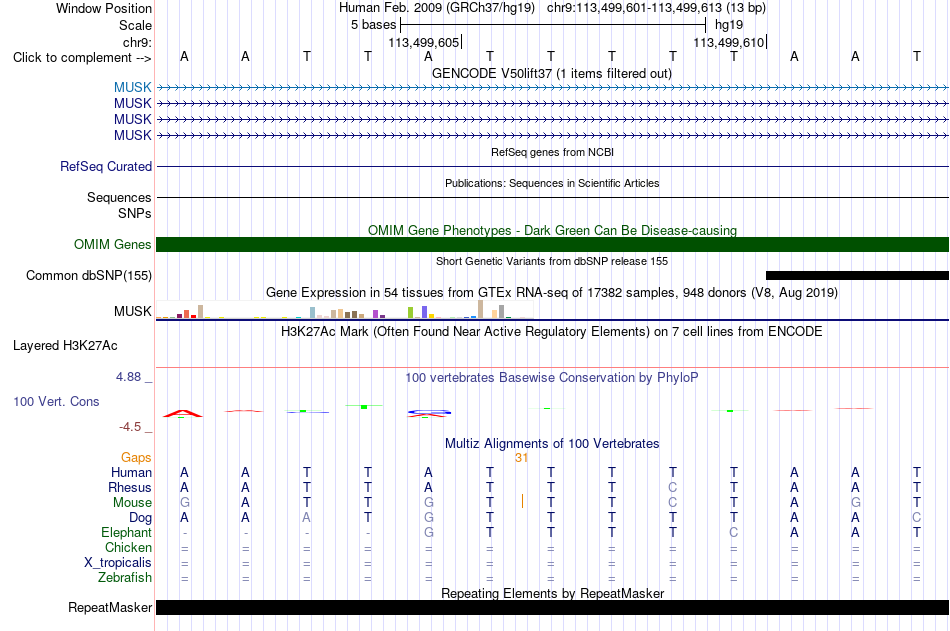Click the Rhesus species label
The width and height of the screenshot is (950, 631).
point(130,487)
